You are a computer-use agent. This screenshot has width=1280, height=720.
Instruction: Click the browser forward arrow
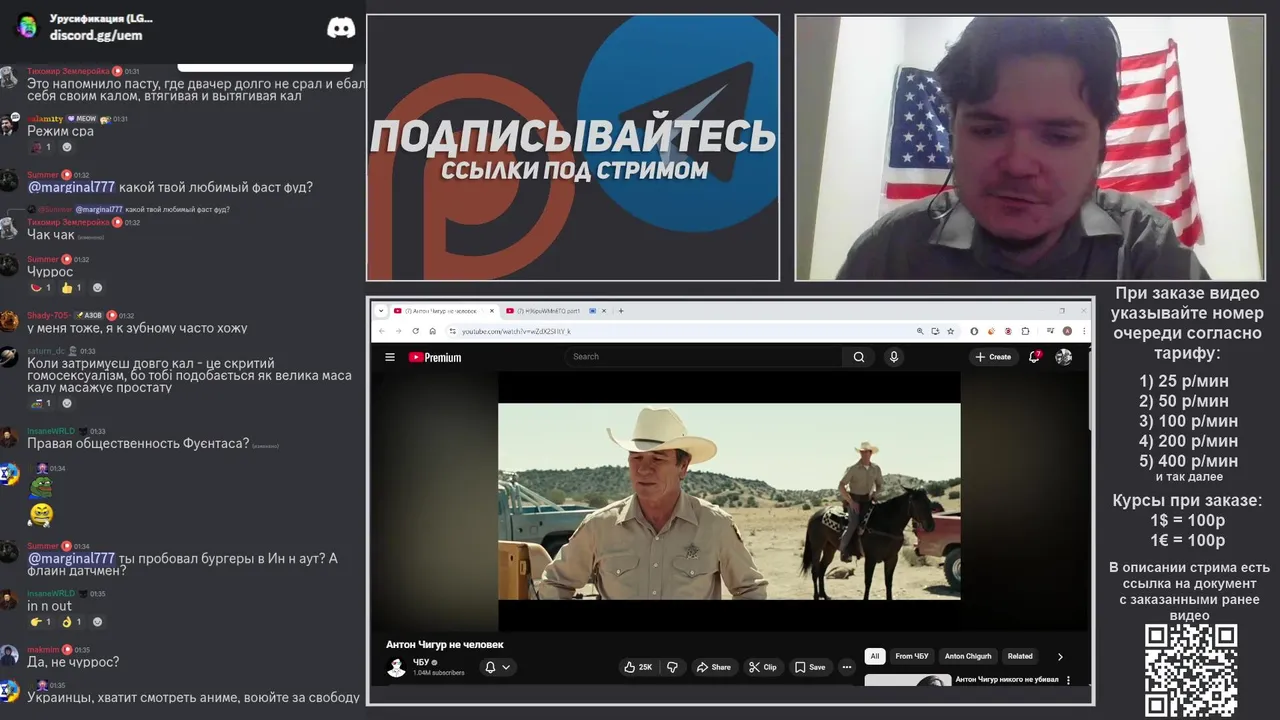click(x=398, y=331)
